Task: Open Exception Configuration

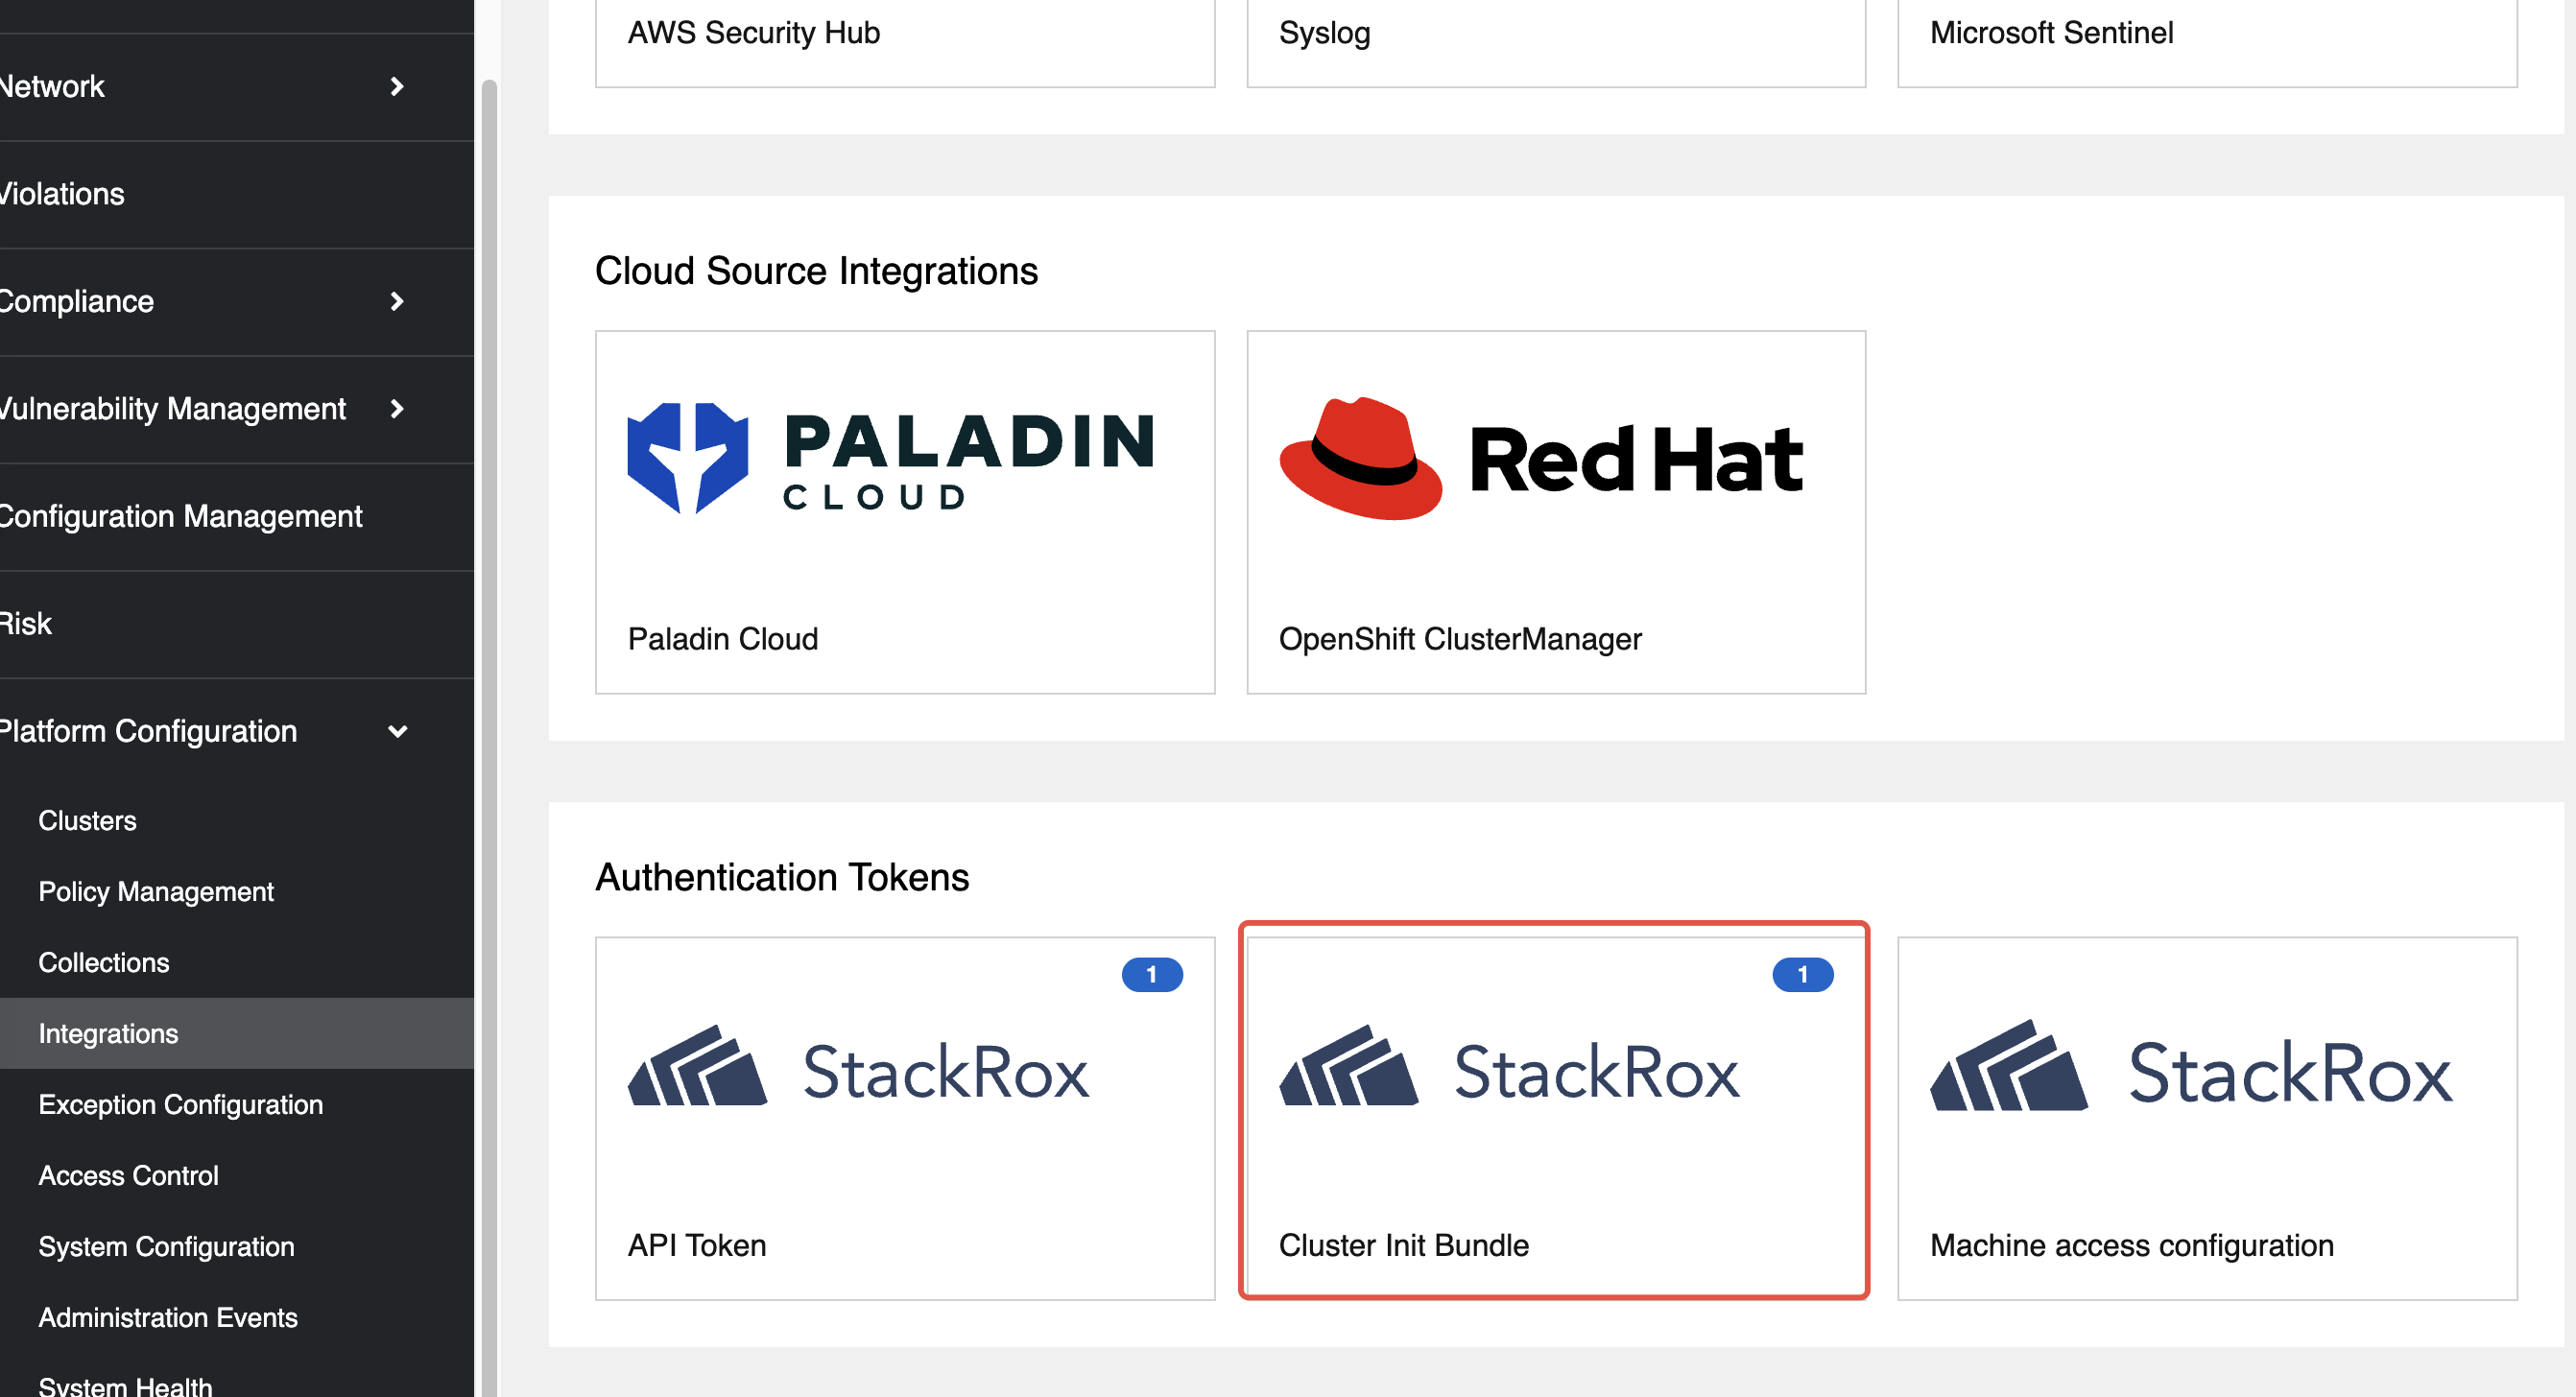Action: (237, 1104)
